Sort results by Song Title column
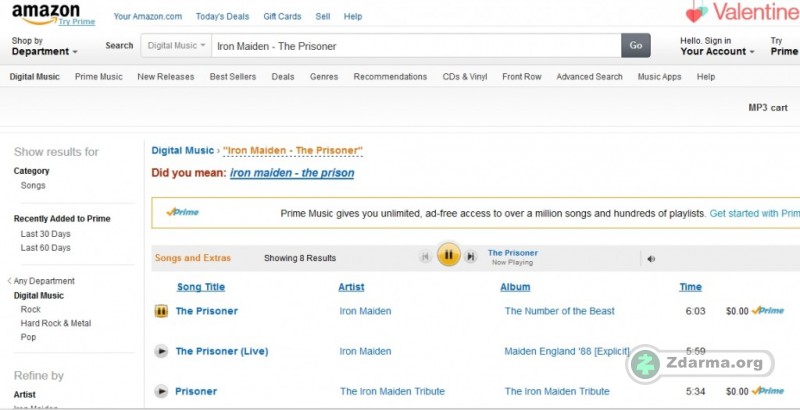 (x=201, y=287)
